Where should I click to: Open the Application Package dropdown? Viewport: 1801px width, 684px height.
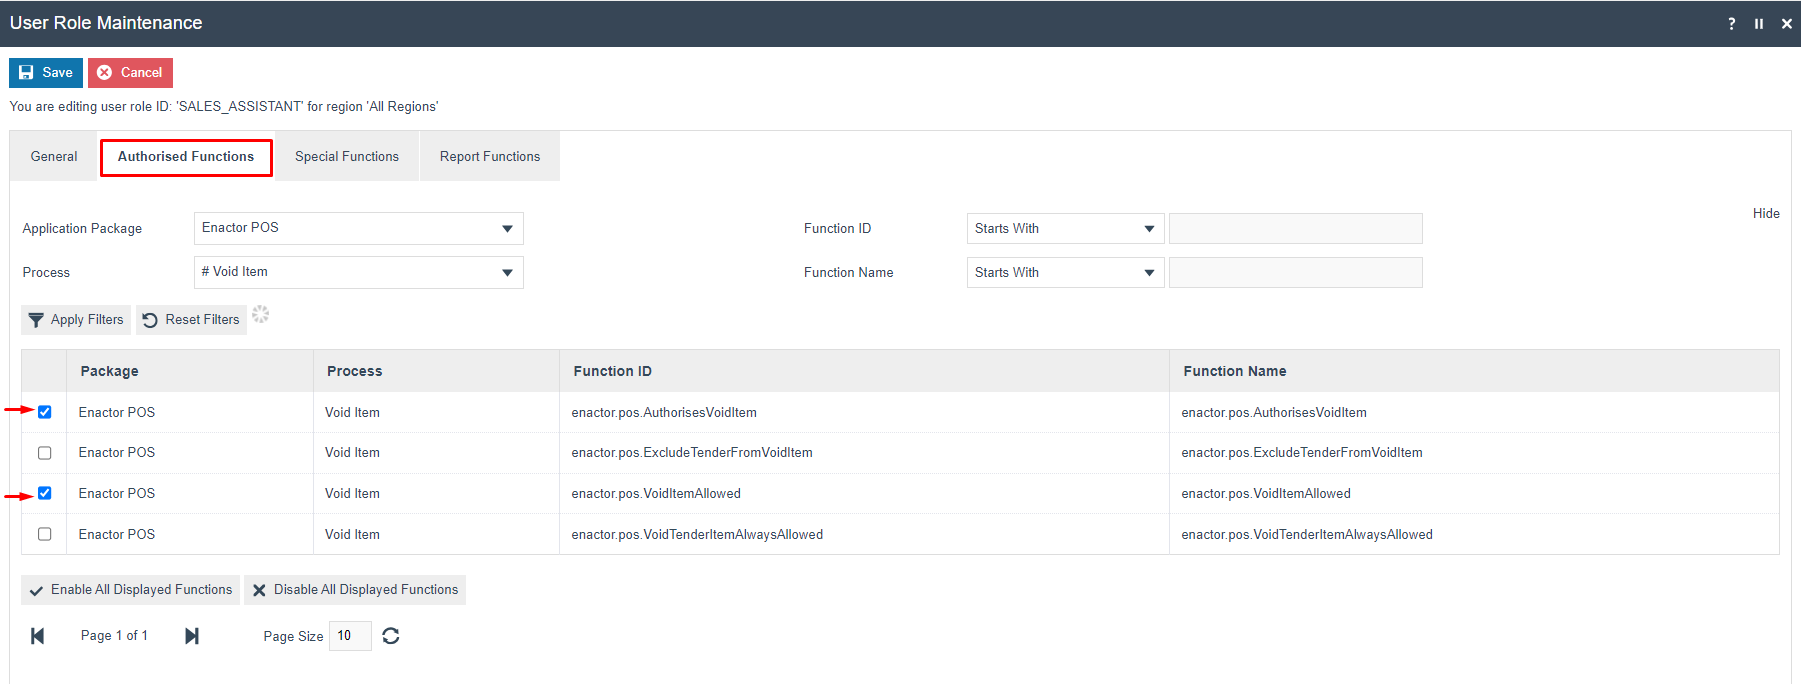pos(359,228)
